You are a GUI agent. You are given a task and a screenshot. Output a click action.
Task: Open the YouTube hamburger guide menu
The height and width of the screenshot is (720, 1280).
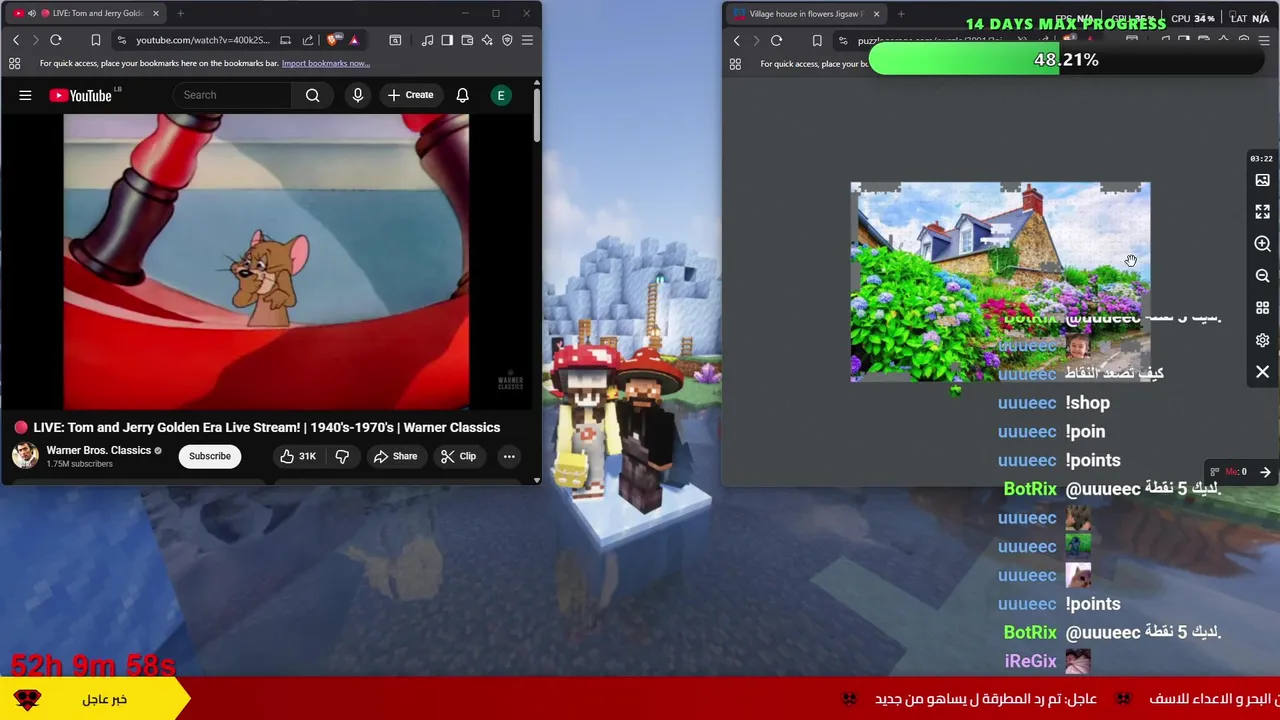click(x=25, y=95)
